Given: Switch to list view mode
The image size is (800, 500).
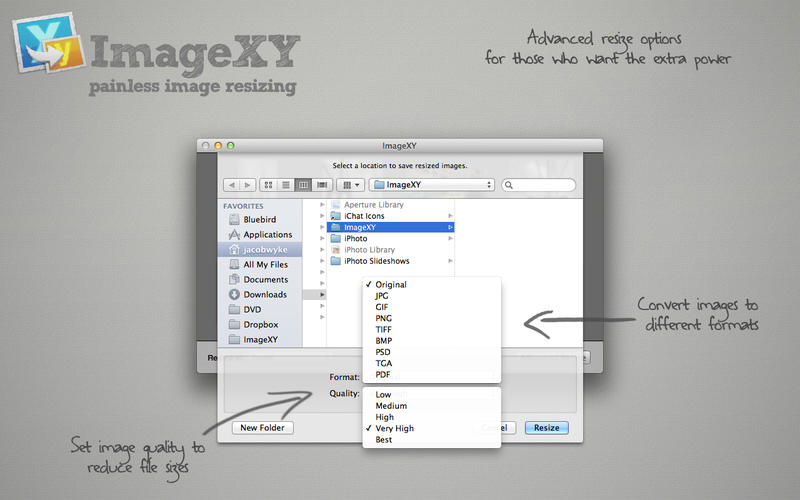Looking at the screenshot, I should pyautogui.click(x=286, y=185).
